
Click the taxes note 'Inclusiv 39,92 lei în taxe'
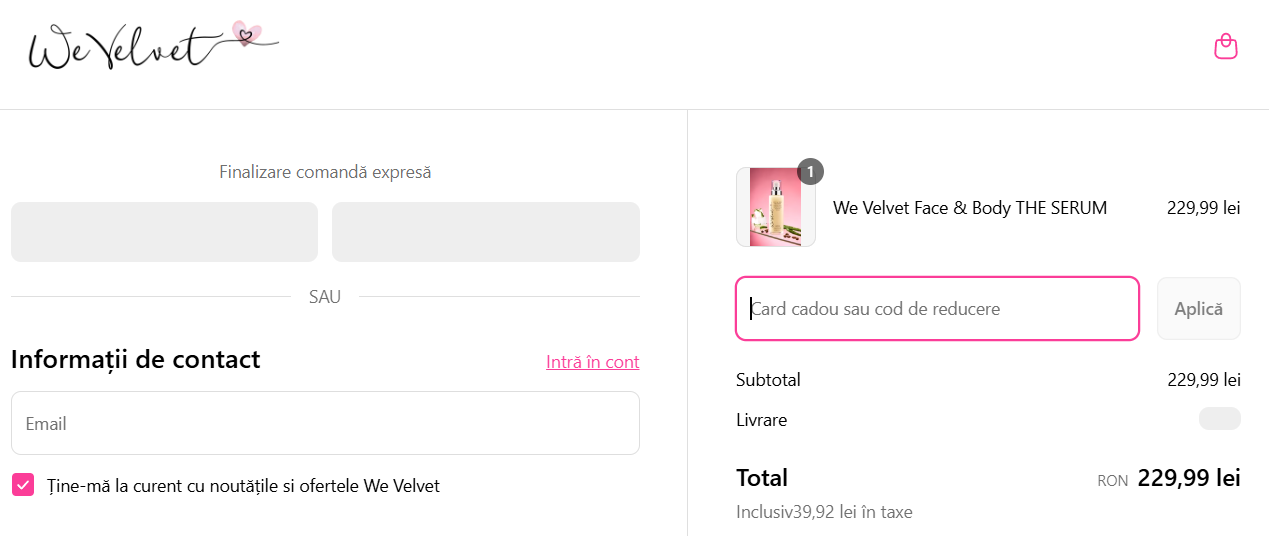coord(824,512)
